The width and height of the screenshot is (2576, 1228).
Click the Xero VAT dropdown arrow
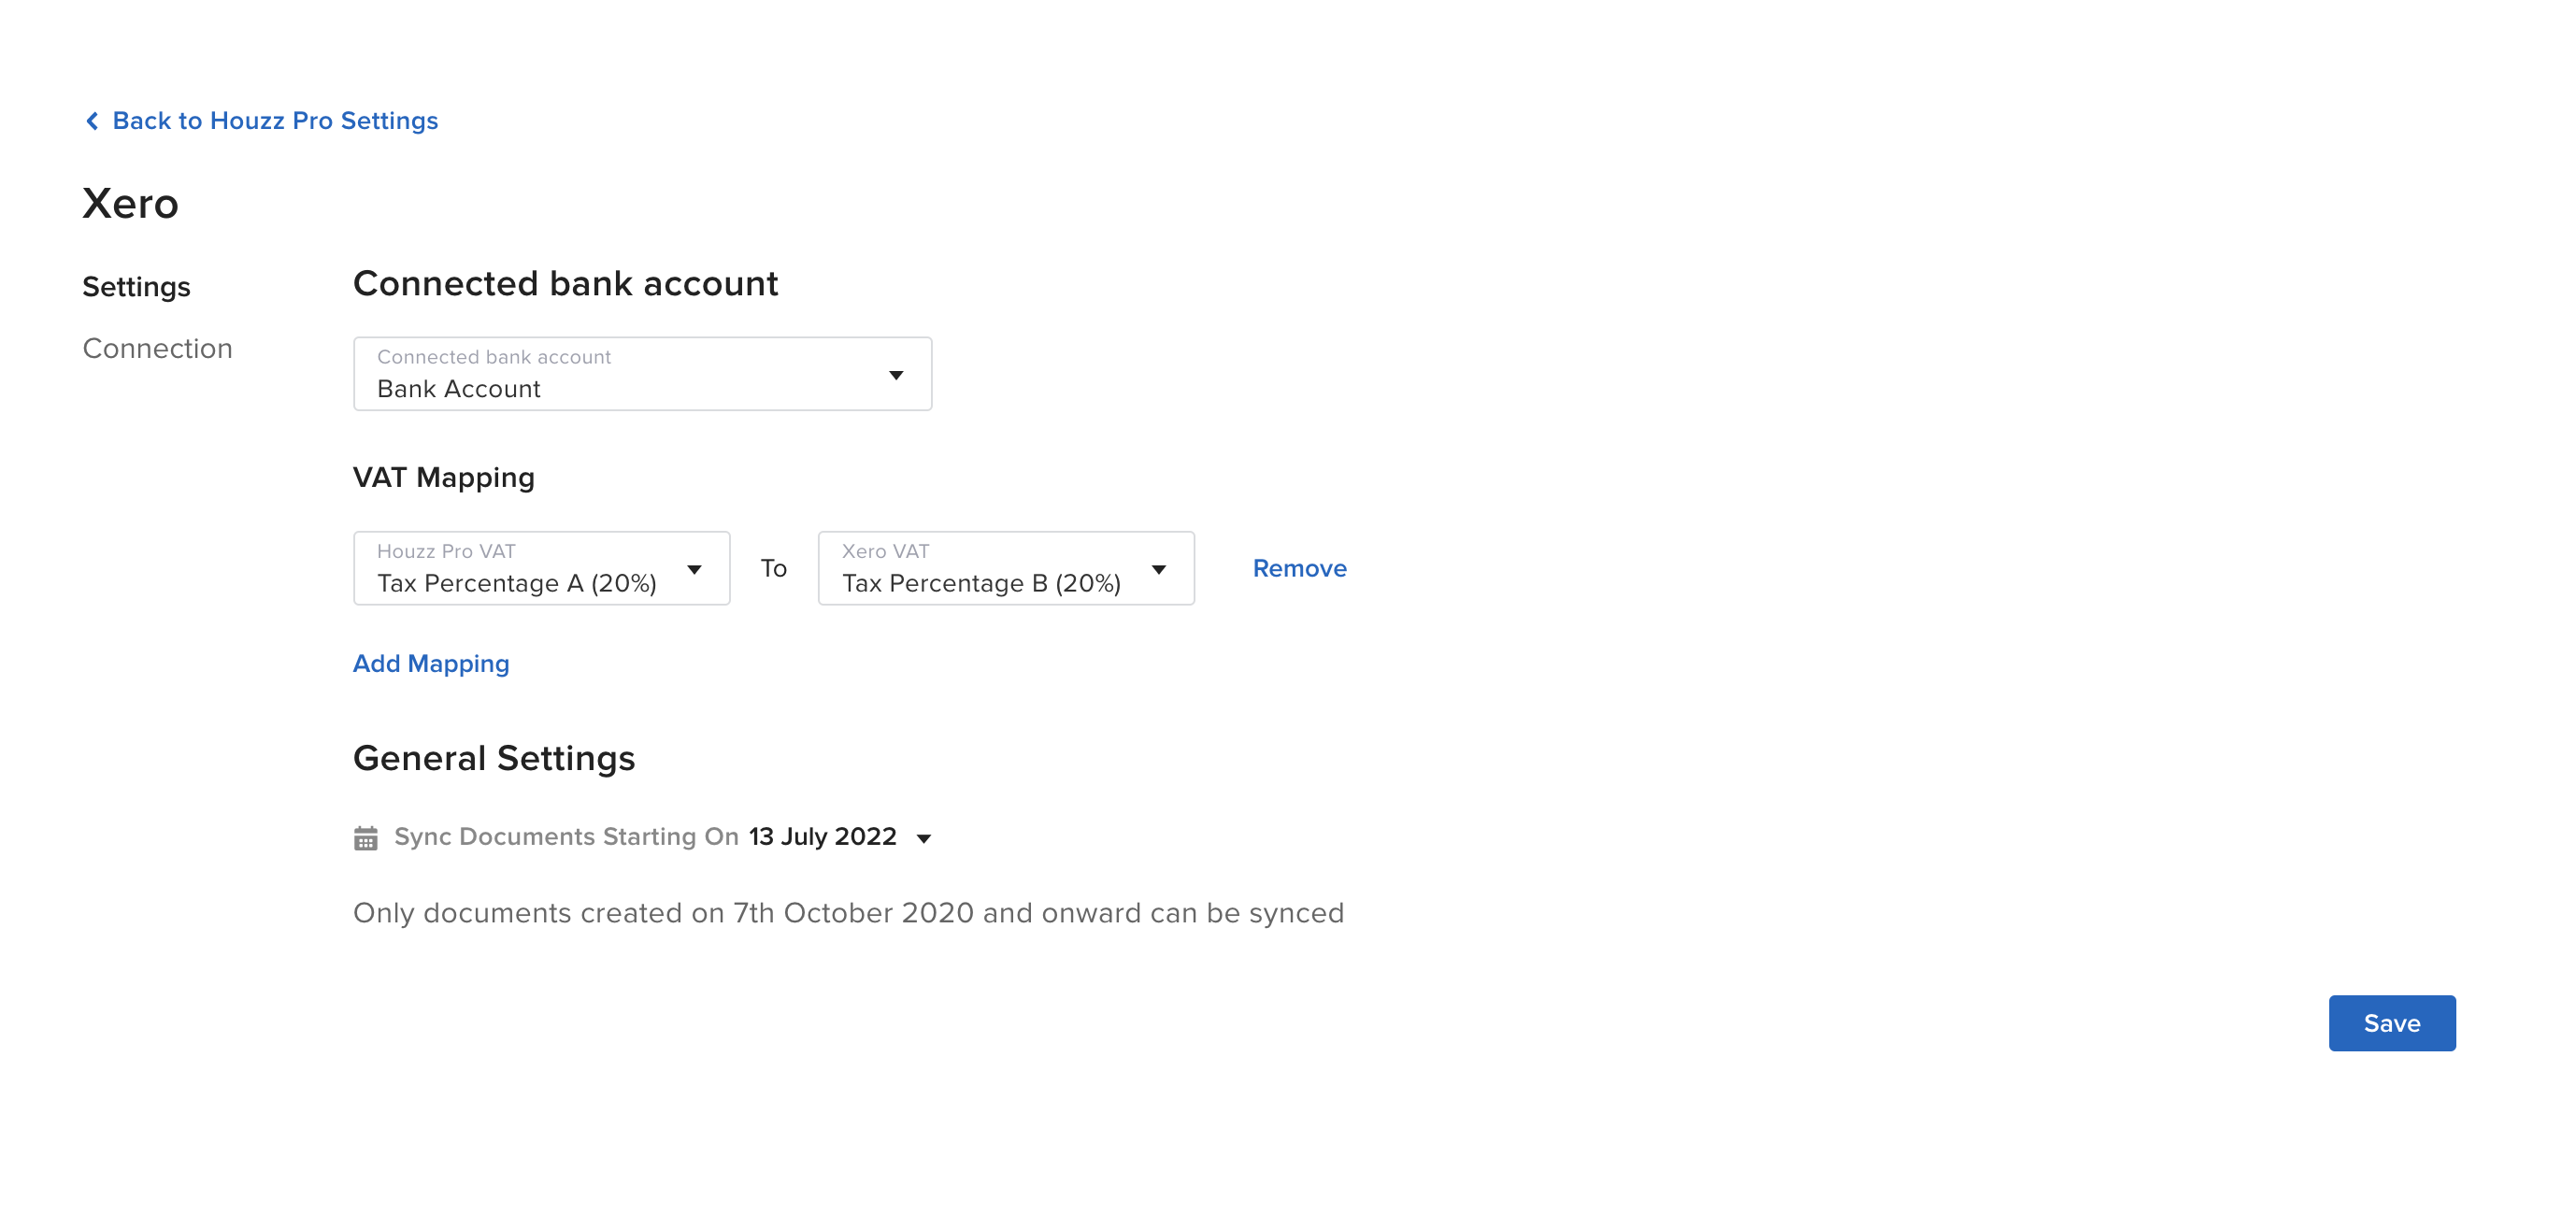[1159, 568]
